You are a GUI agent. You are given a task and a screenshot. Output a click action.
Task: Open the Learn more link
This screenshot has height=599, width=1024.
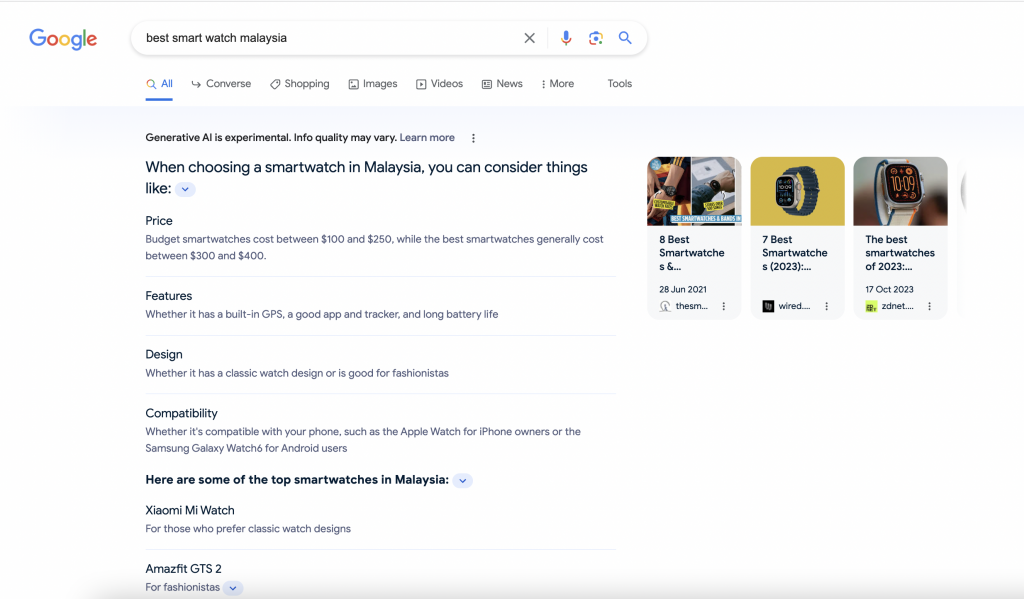point(427,137)
